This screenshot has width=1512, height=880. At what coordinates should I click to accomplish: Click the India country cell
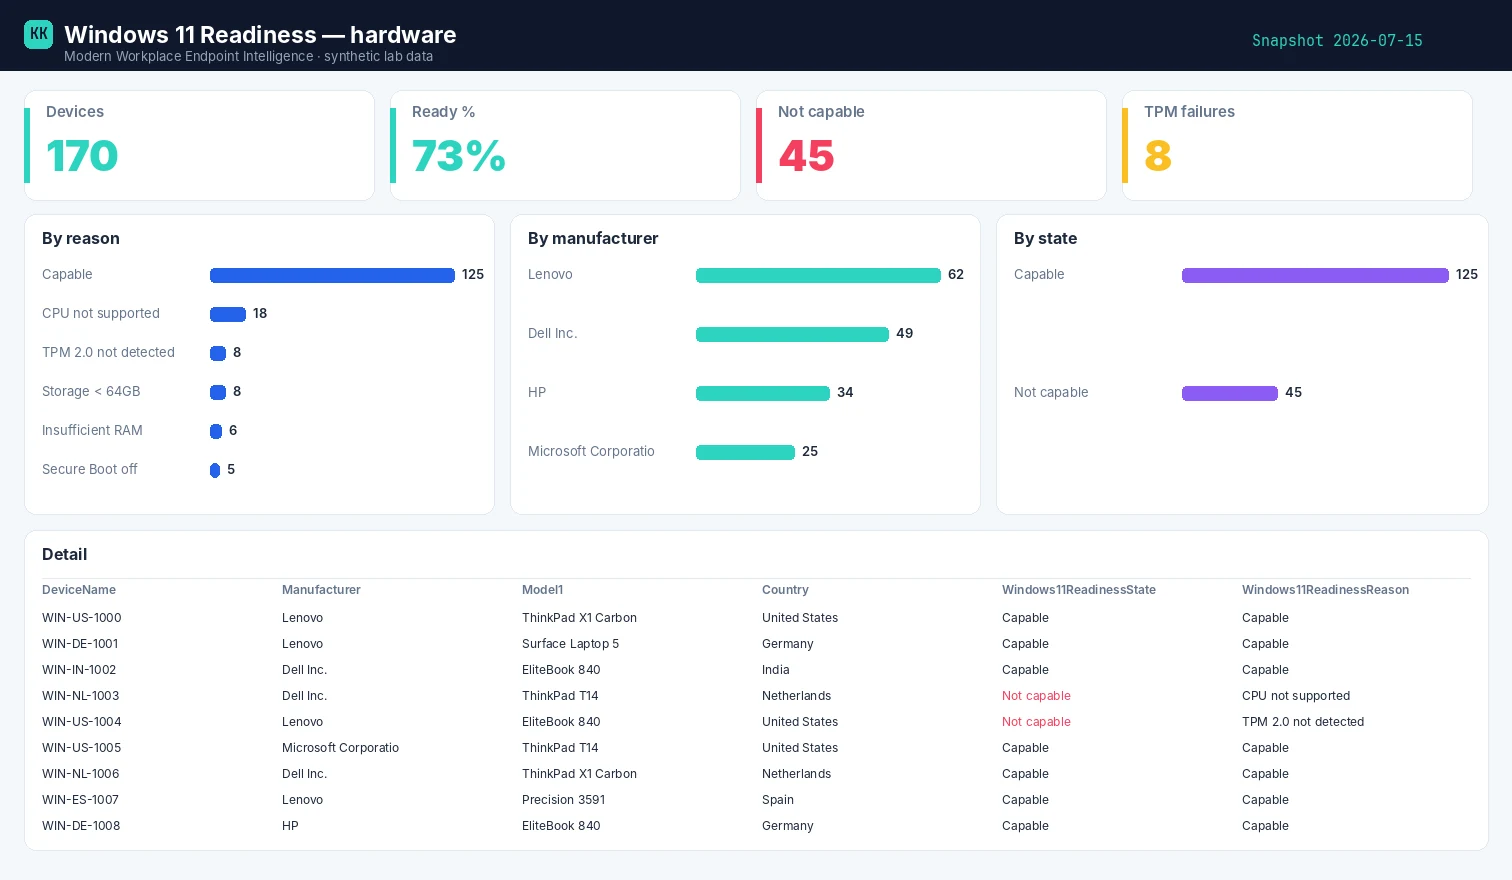coord(776,670)
